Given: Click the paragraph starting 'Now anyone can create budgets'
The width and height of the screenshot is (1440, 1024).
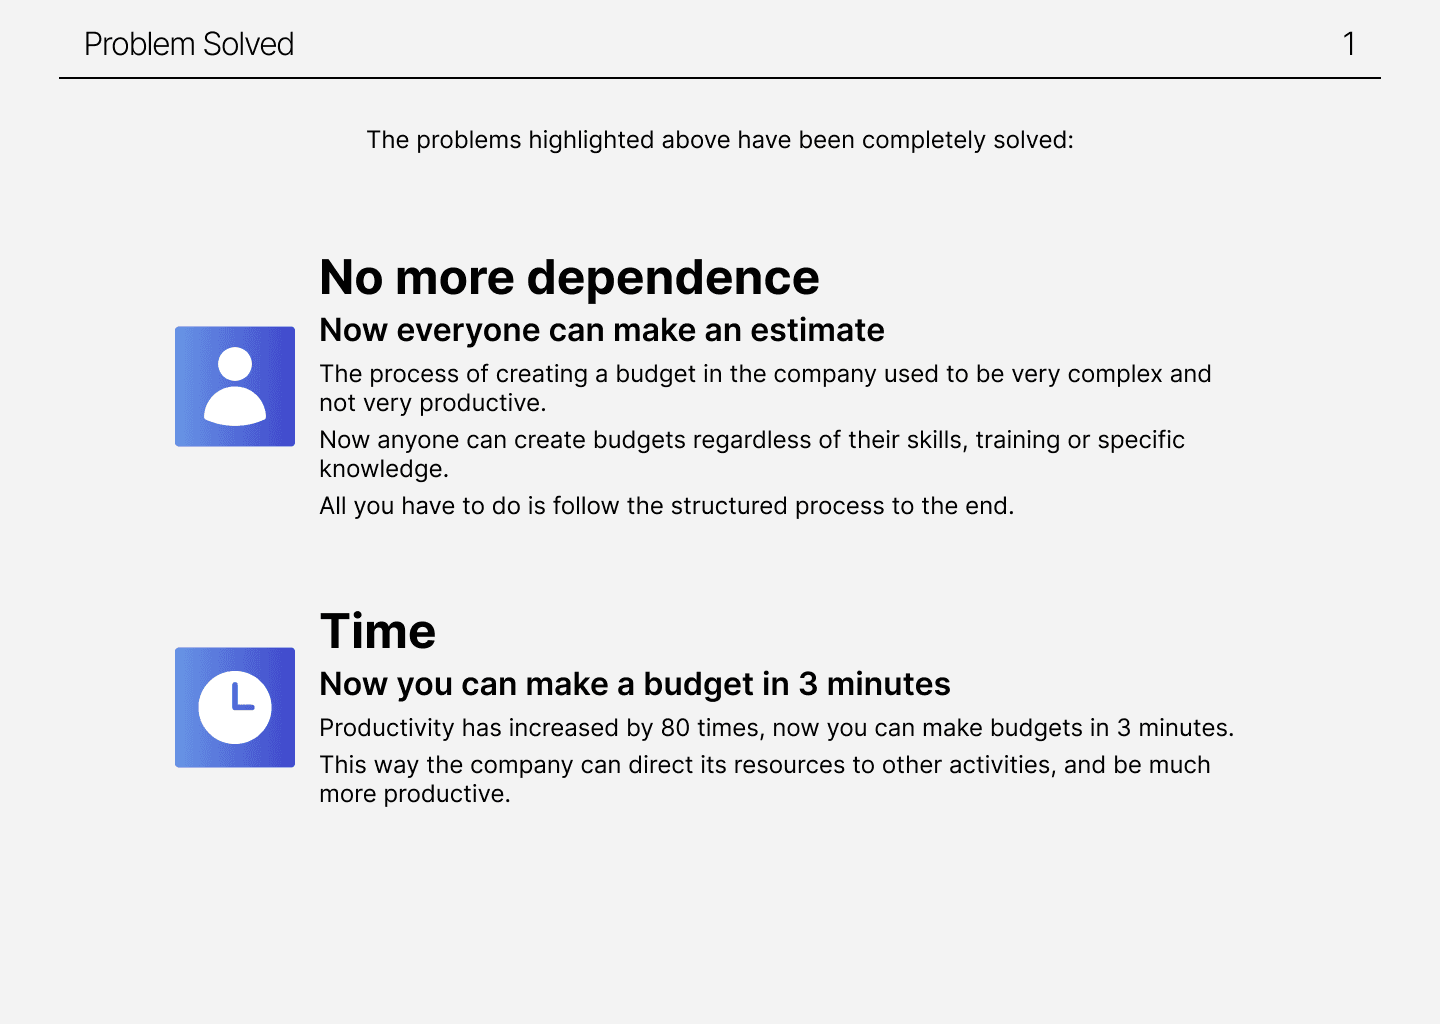Looking at the screenshot, I should pyautogui.click(x=752, y=454).
